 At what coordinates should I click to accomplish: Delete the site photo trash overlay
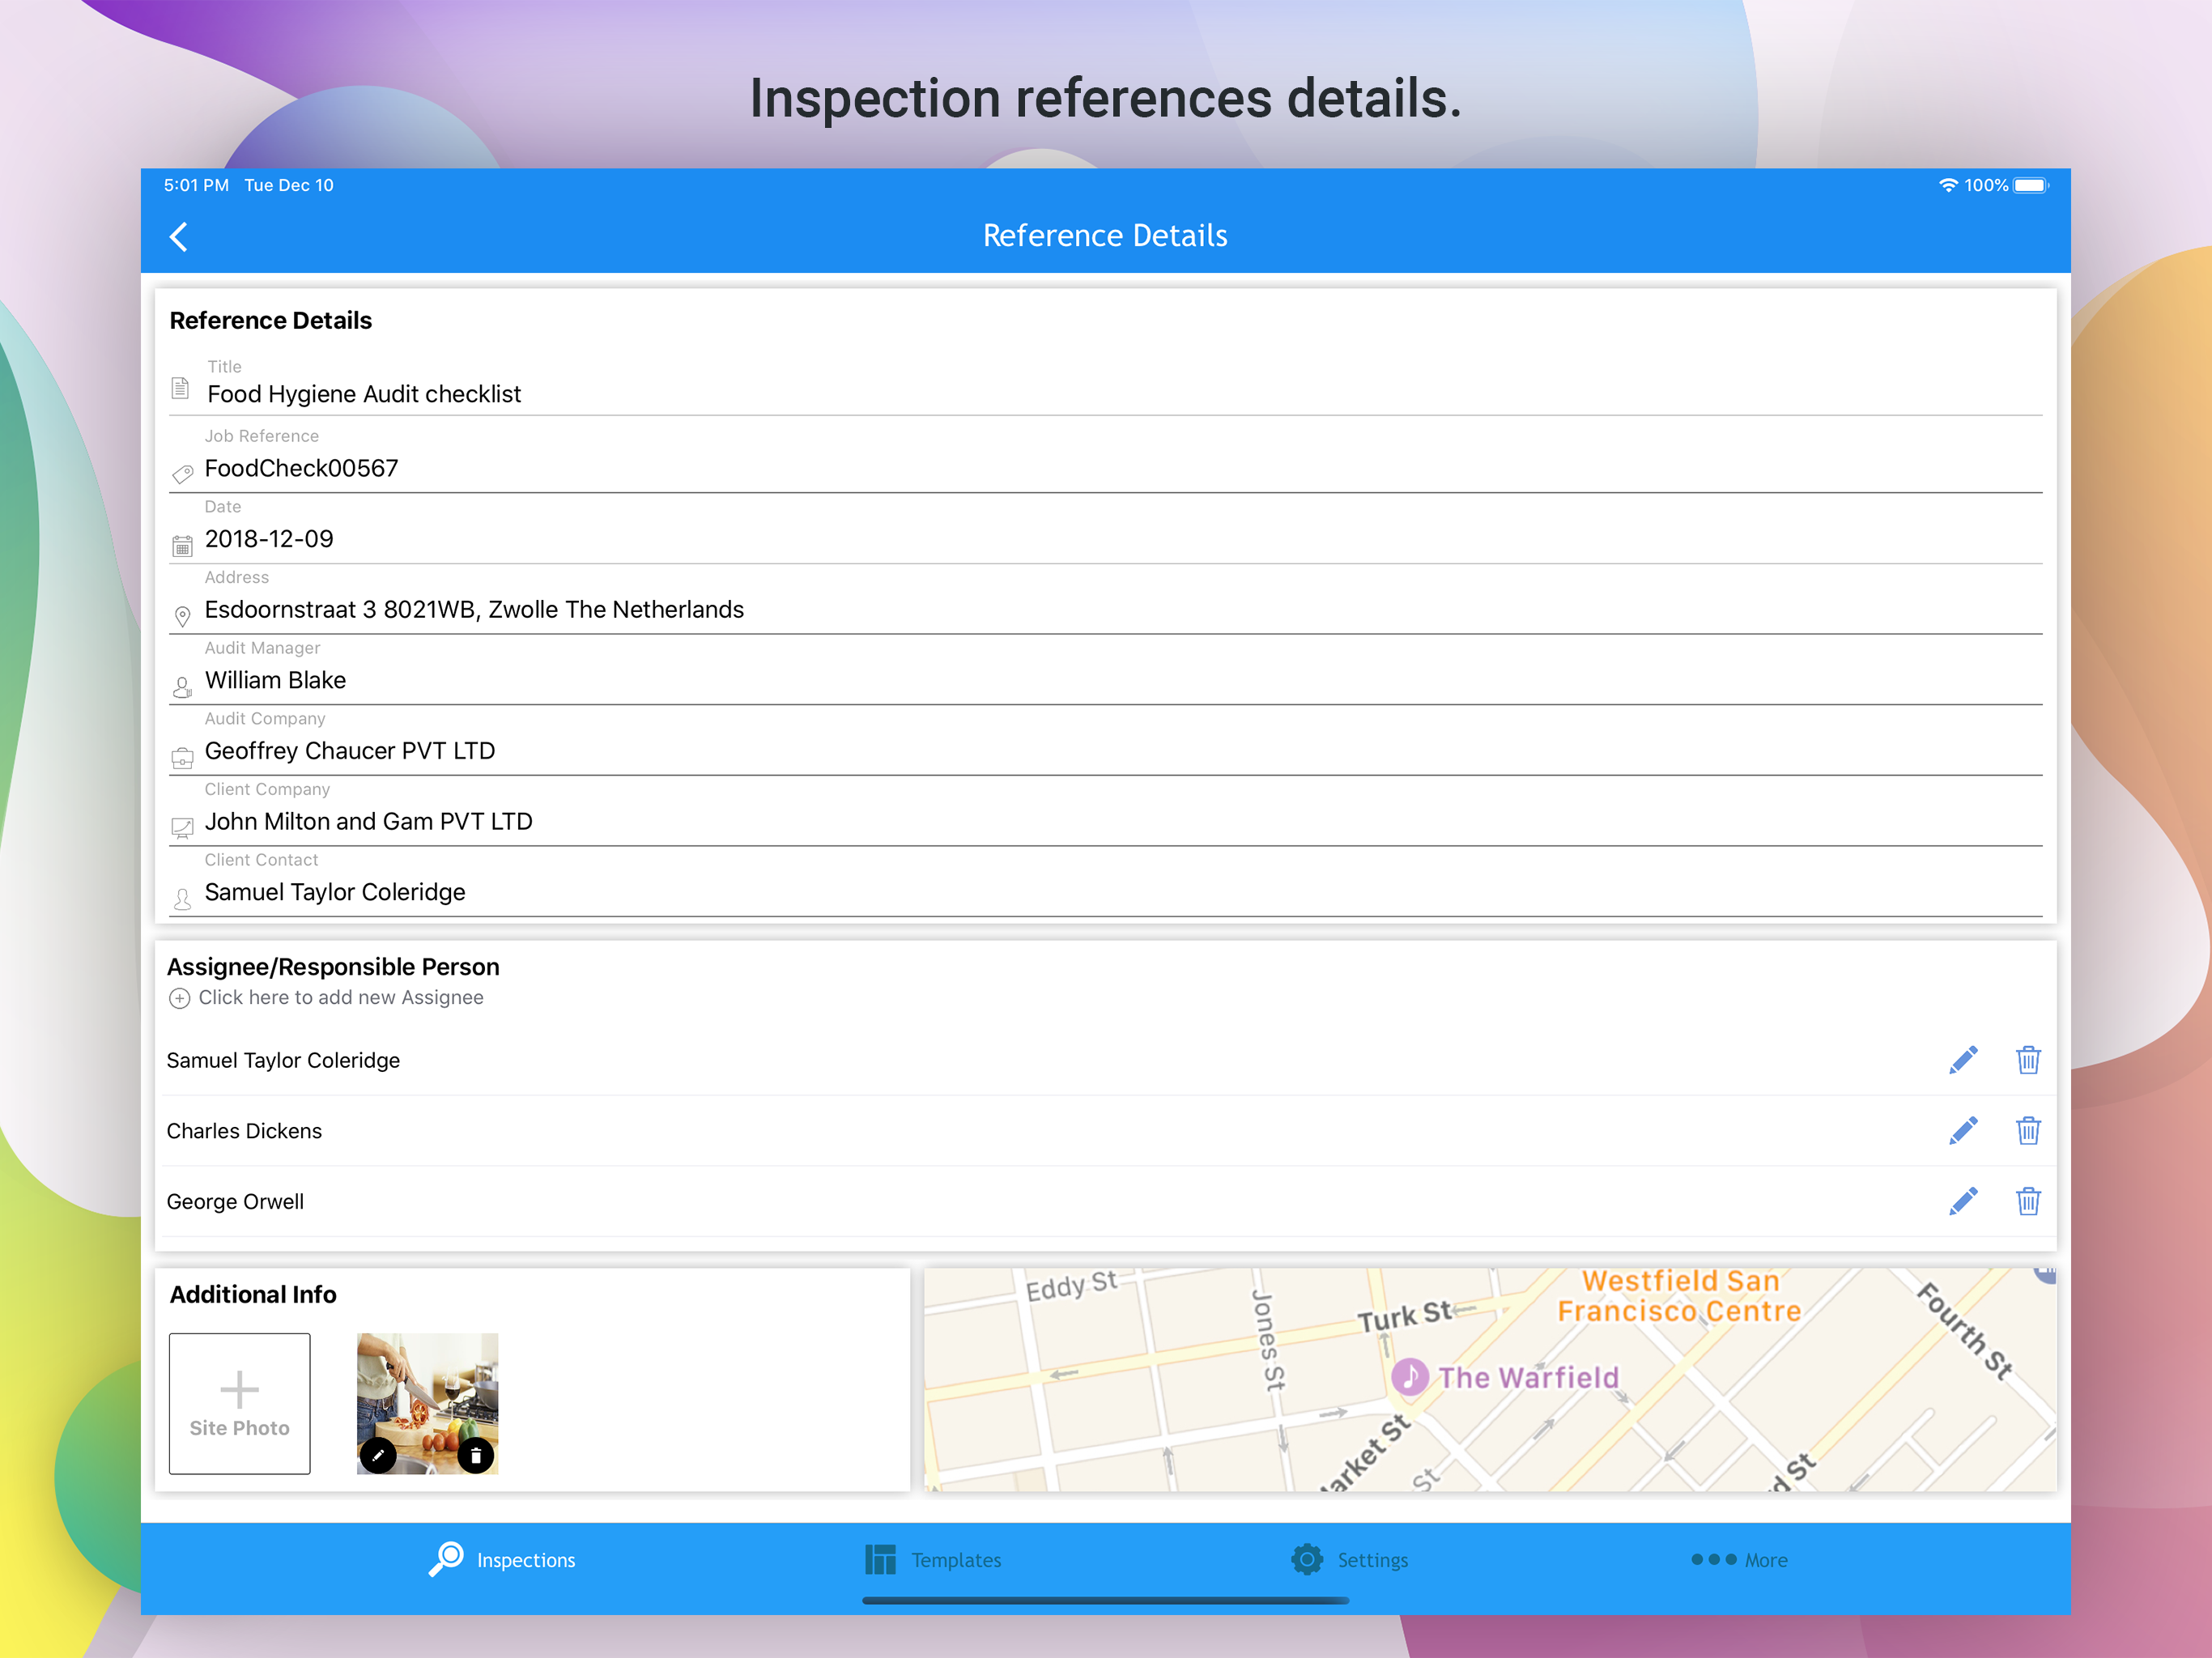tap(476, 1456)
